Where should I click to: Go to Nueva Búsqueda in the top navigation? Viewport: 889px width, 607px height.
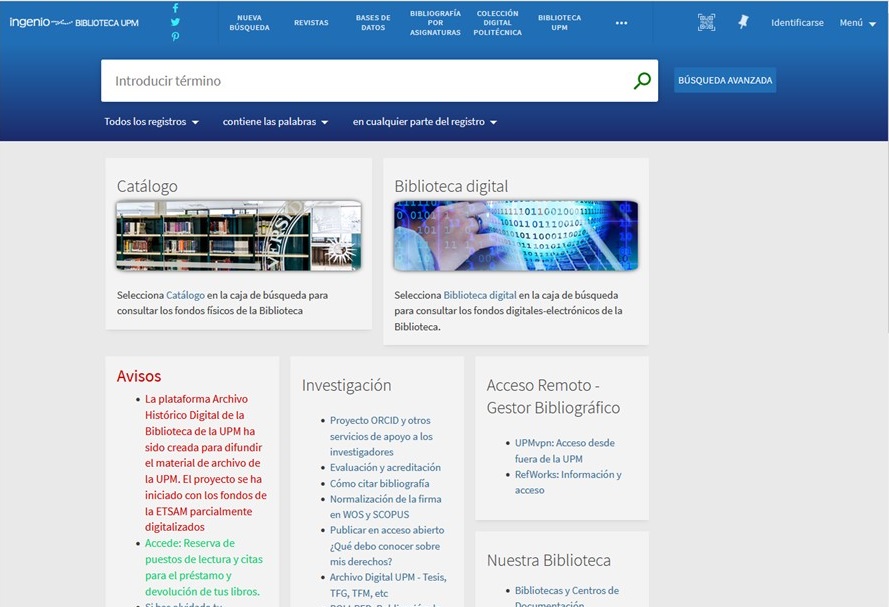249,23
